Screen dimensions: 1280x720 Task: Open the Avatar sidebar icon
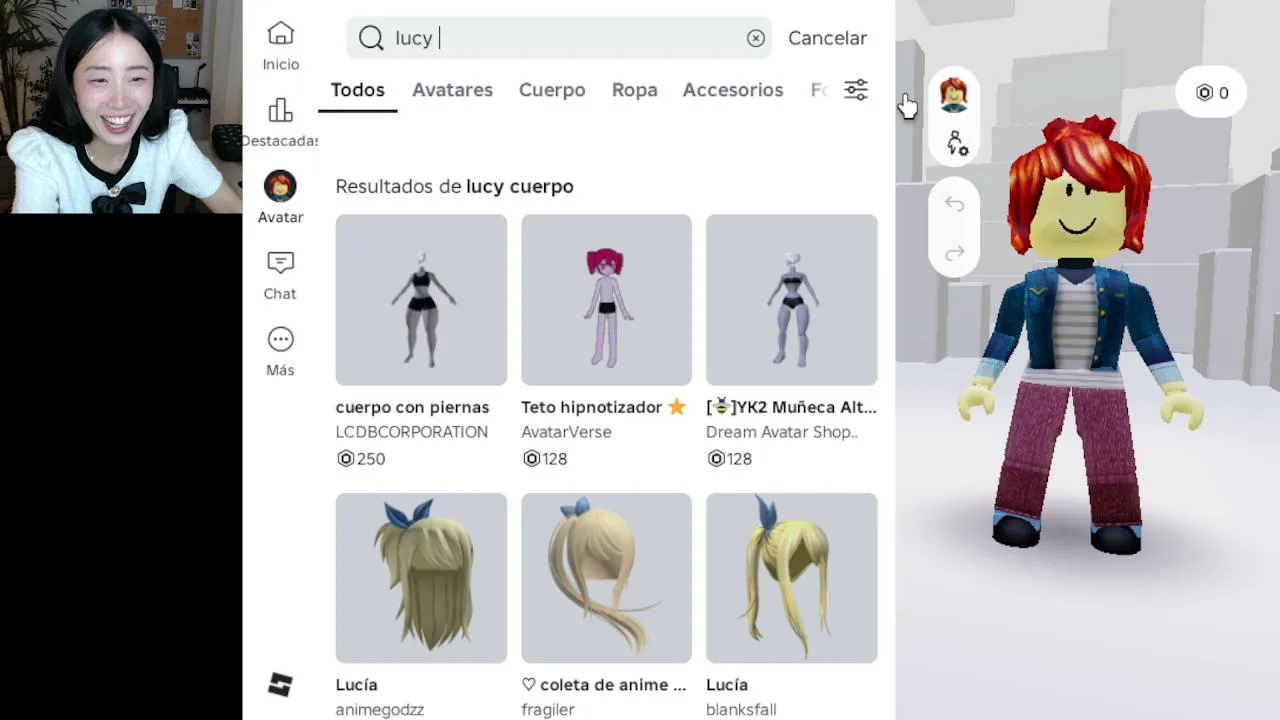pos(280,186)
